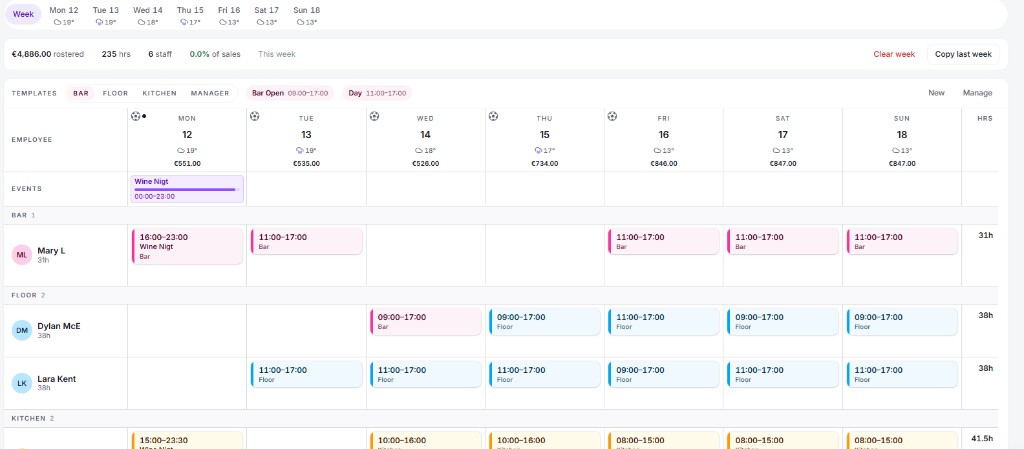Open Dylan McE's DM avatar
The image size is (1024, 449).
coord(22,331)
